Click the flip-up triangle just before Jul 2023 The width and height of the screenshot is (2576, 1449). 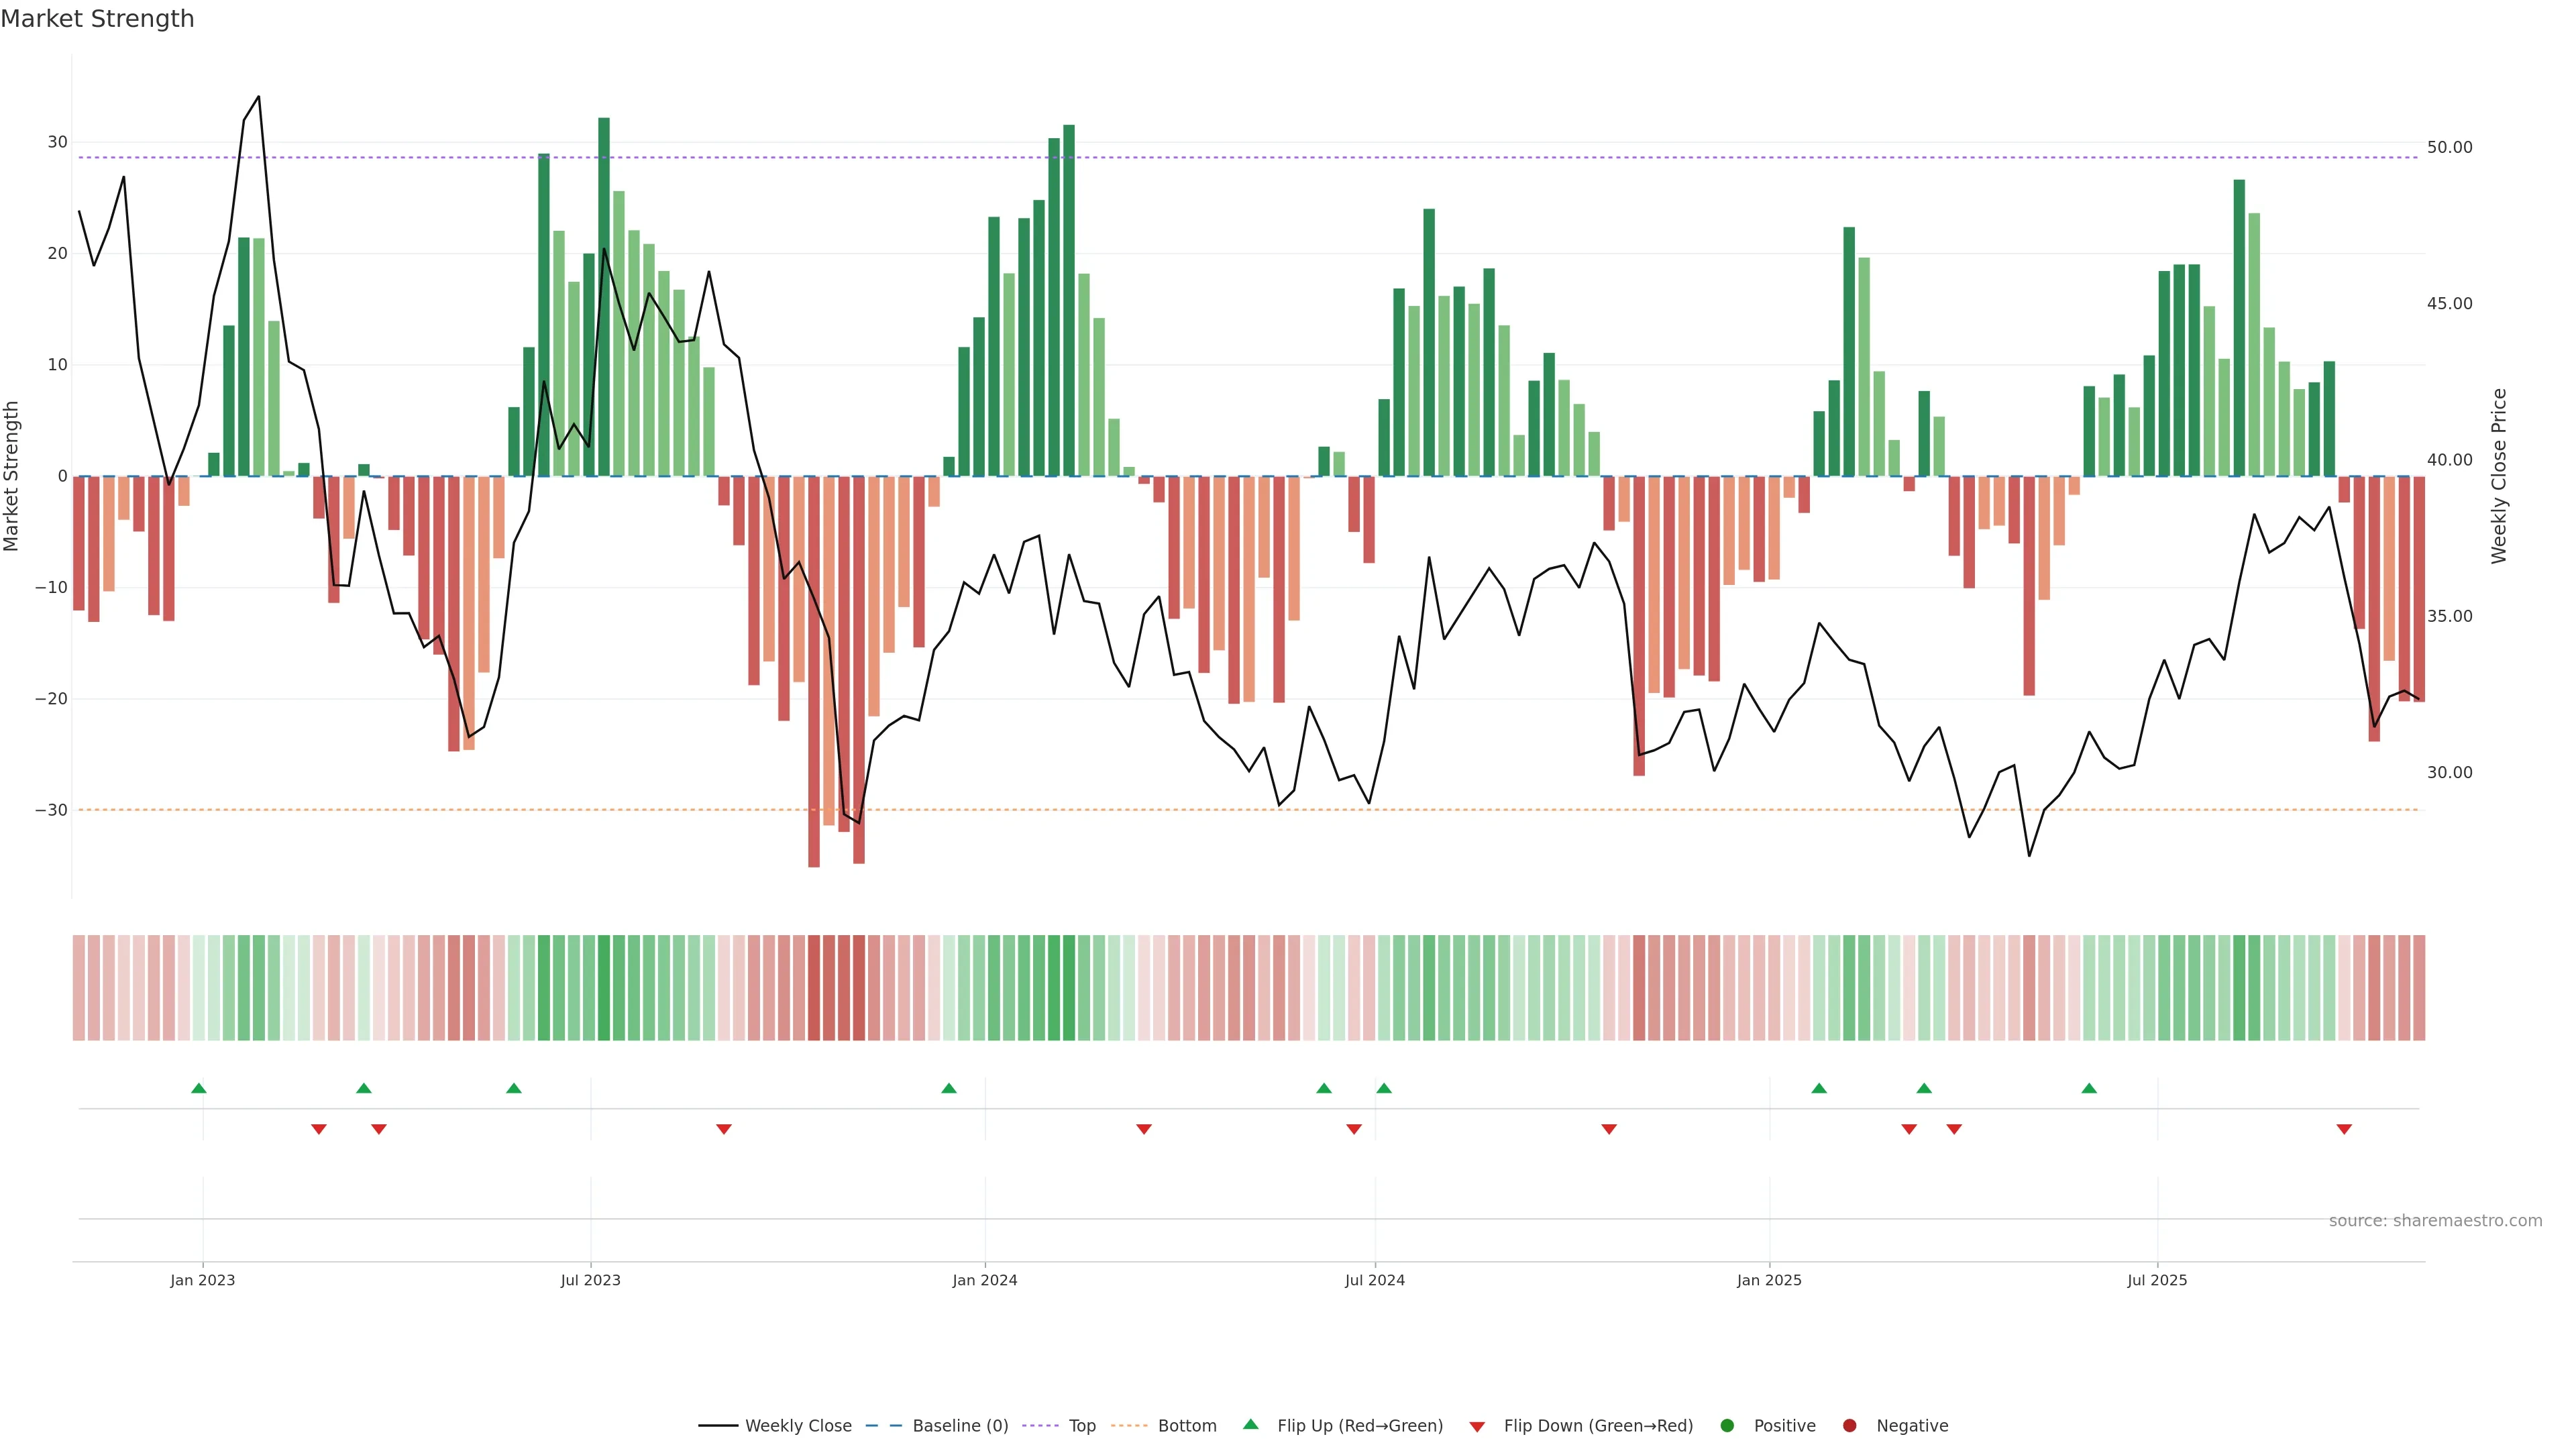pyautogui.click(x=514, y=1088)
